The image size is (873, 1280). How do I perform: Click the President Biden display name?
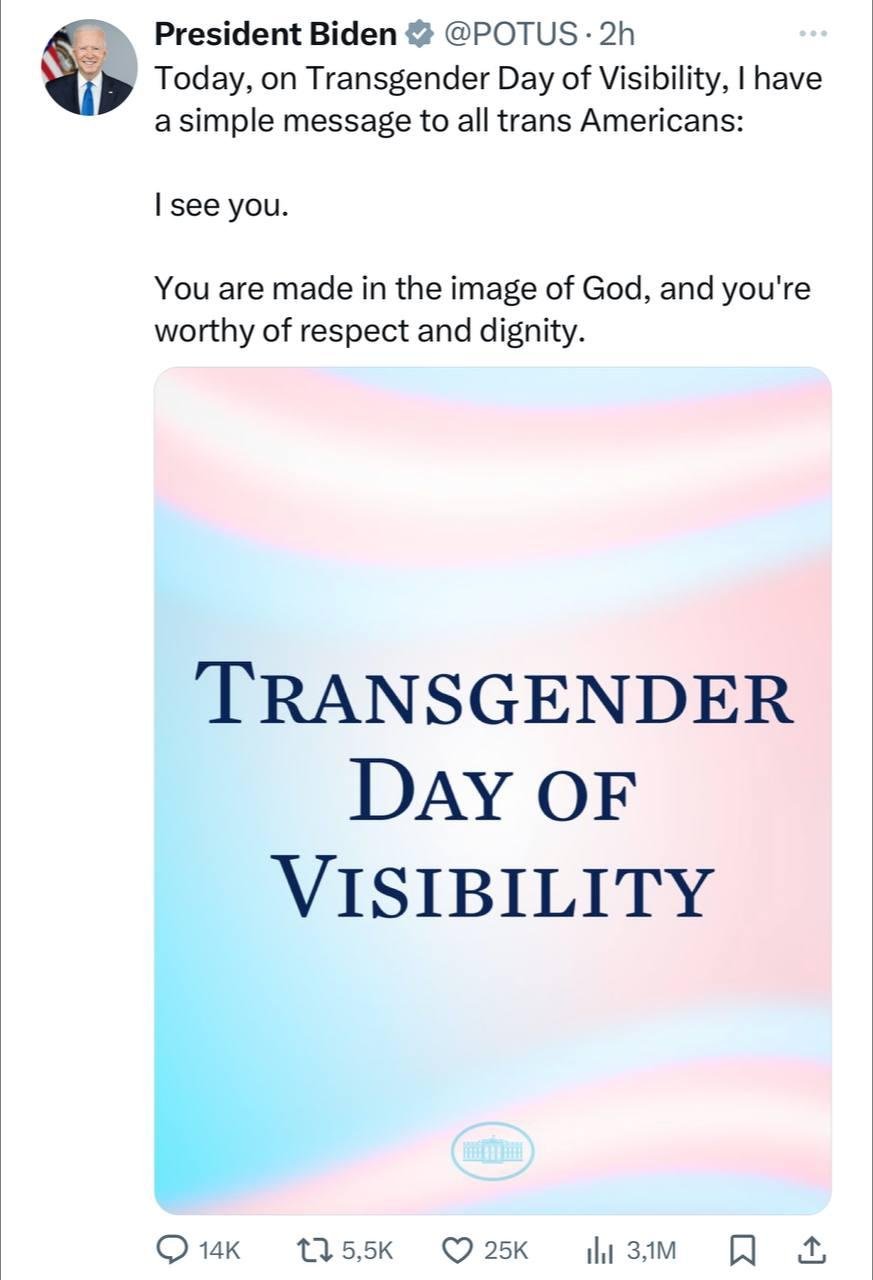pyautogui.click(x=275, y=34)
